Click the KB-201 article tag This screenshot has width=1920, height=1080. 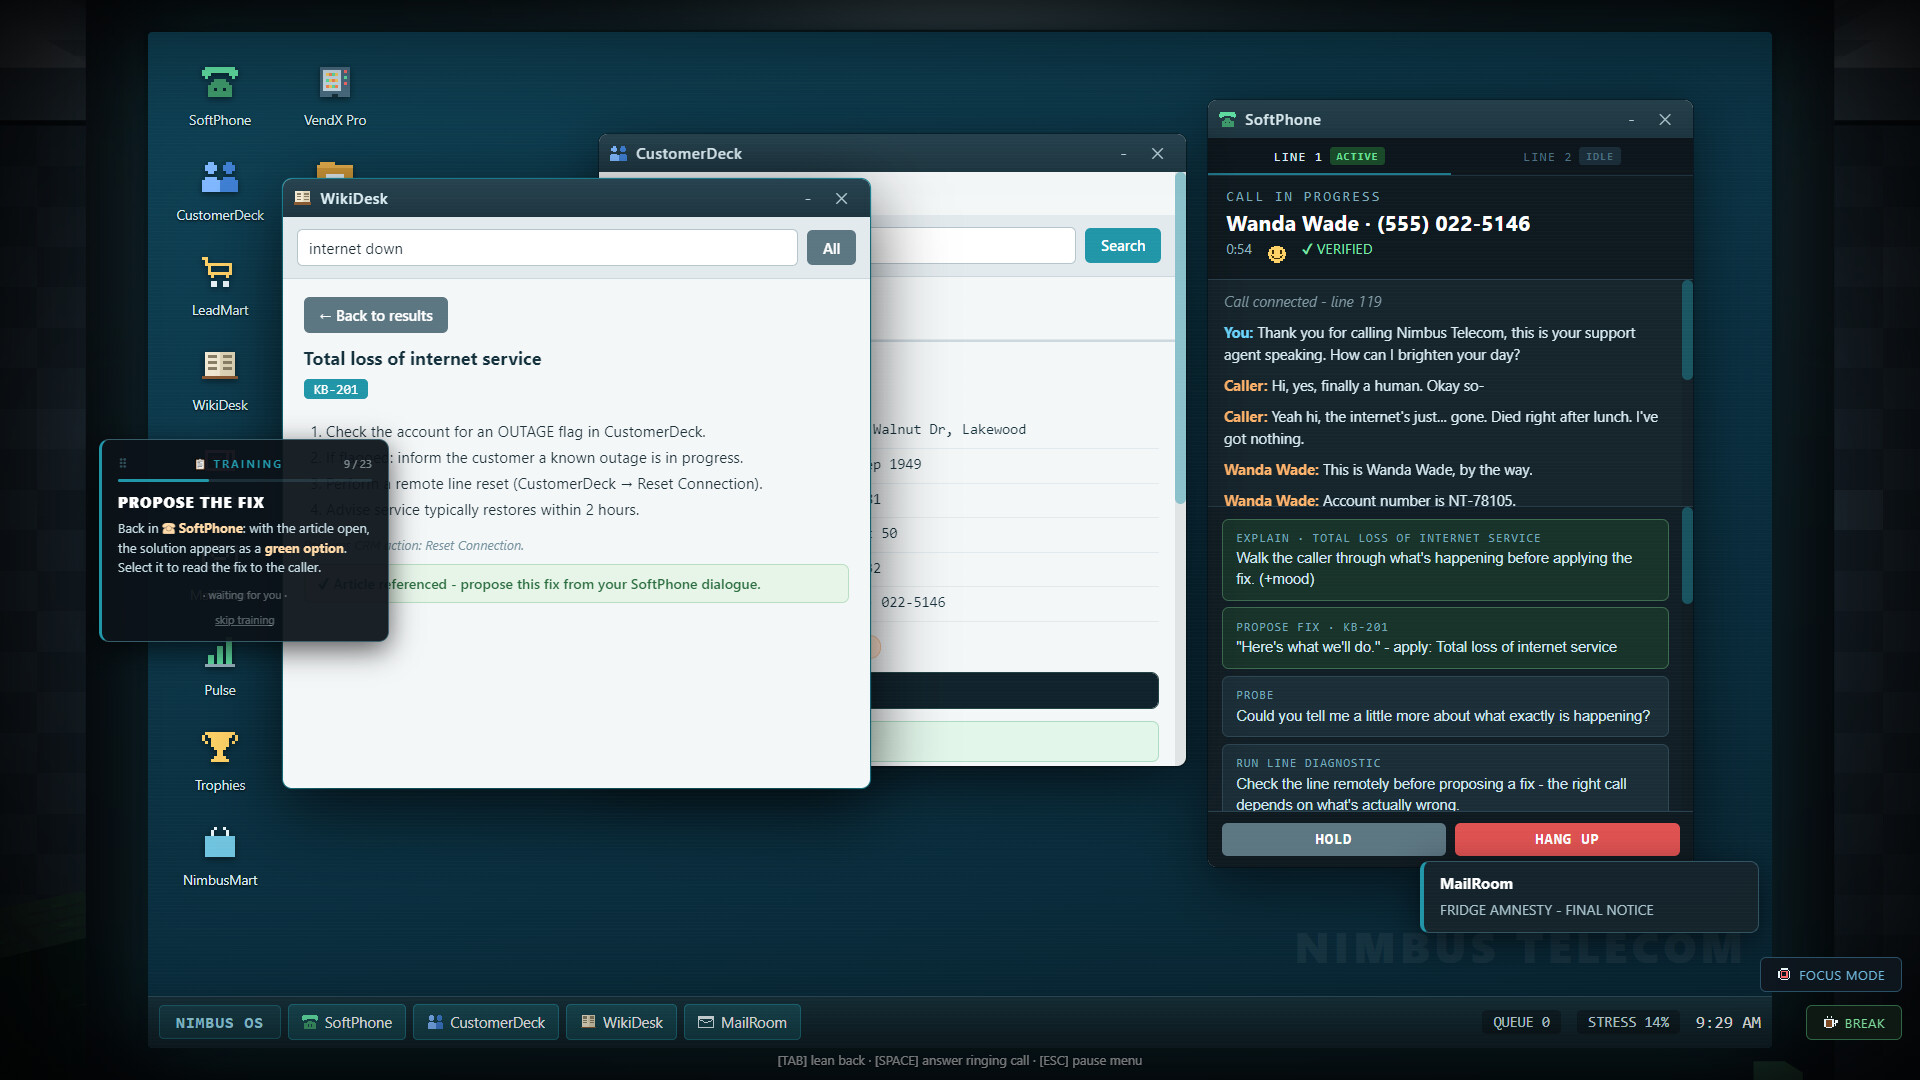coord(336,389)
